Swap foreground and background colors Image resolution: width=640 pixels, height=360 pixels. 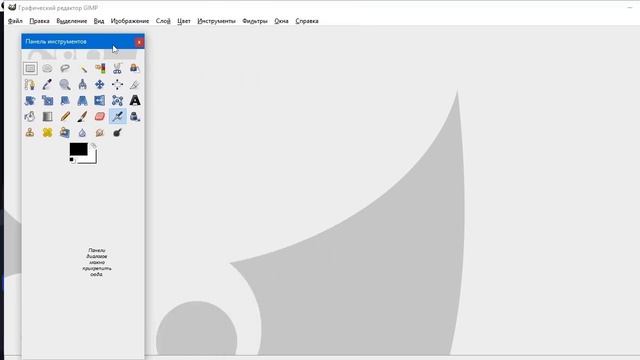click(x=93, y=146)
